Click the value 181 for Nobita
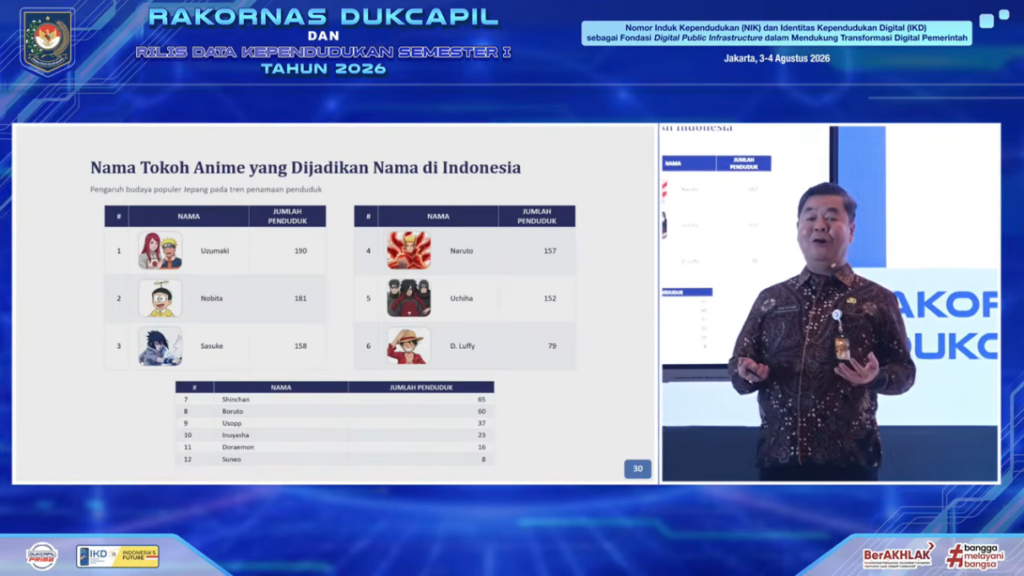The image size is (1024, 576). [300, 298]
